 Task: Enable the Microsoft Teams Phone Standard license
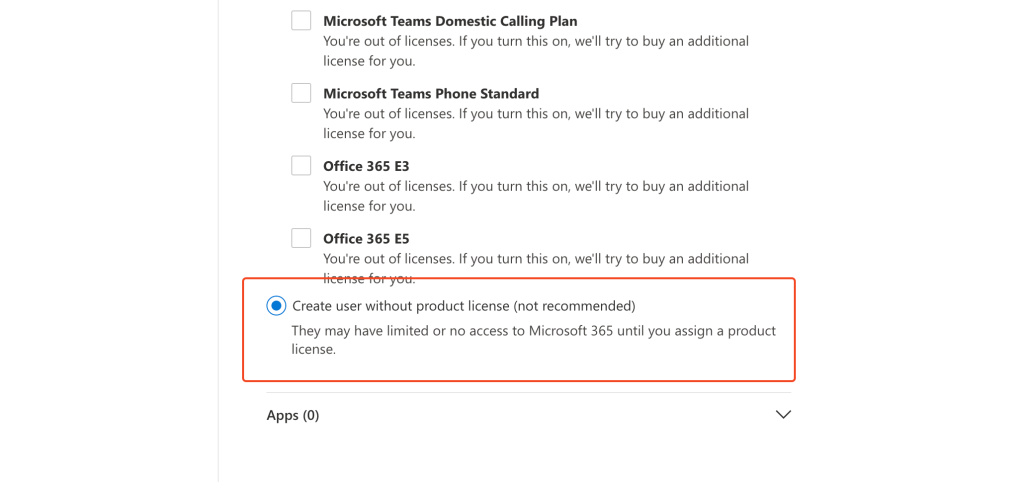pos(301,93)
